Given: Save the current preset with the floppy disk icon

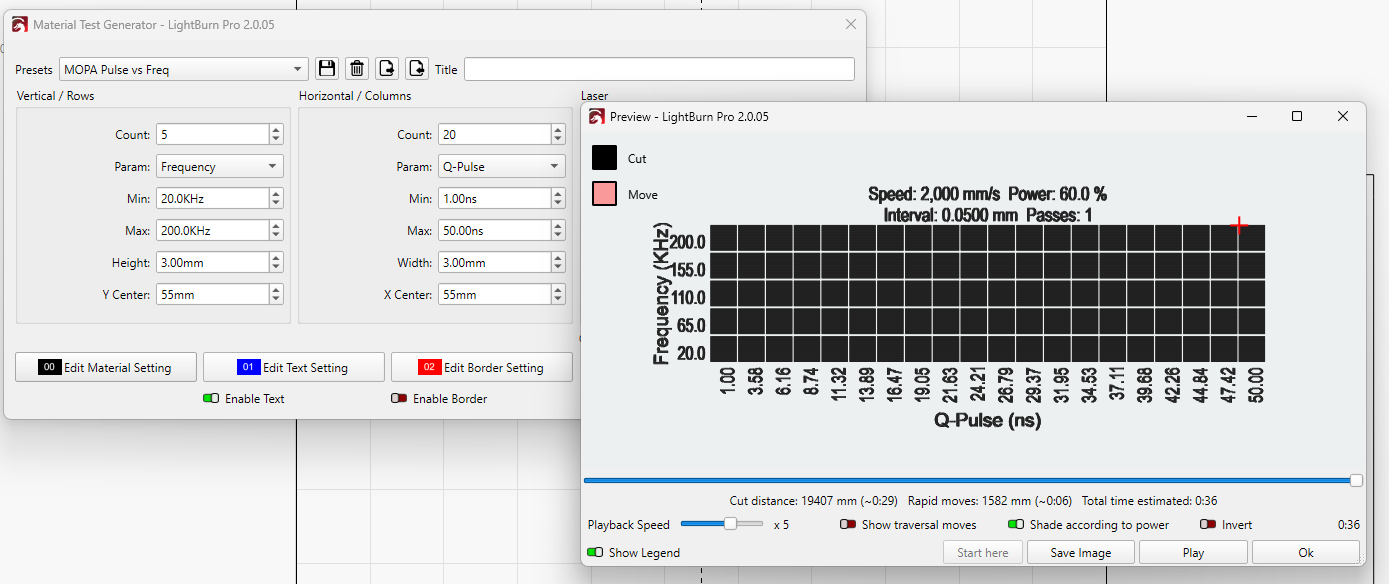Looking at the screenshot, I should coord(326,69).
